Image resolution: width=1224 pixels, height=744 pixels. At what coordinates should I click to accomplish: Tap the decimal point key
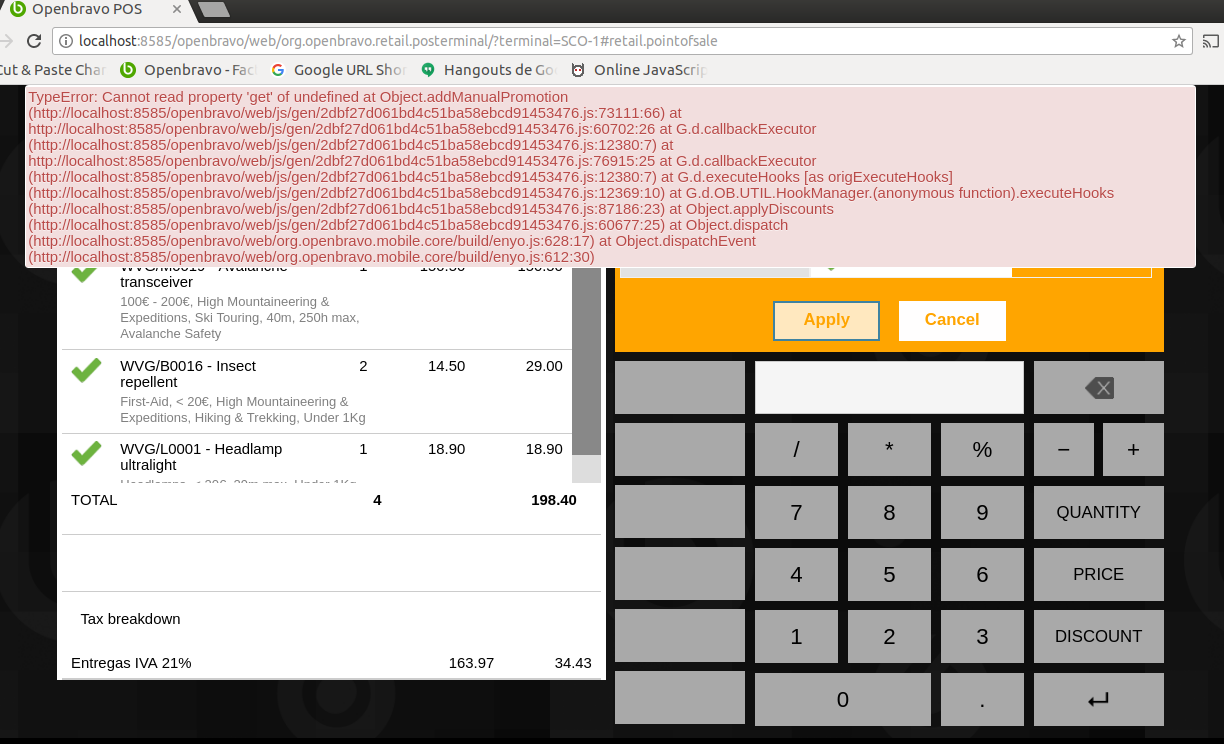pyautogui.click(x=982, y=699)
